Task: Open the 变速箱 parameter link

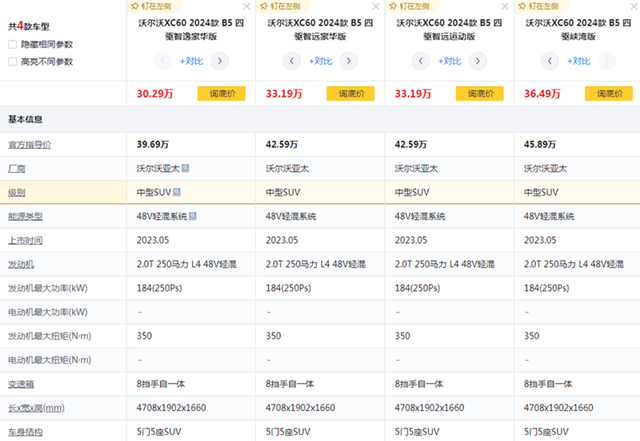Action: pyautogui.click(x=21, y=384)
